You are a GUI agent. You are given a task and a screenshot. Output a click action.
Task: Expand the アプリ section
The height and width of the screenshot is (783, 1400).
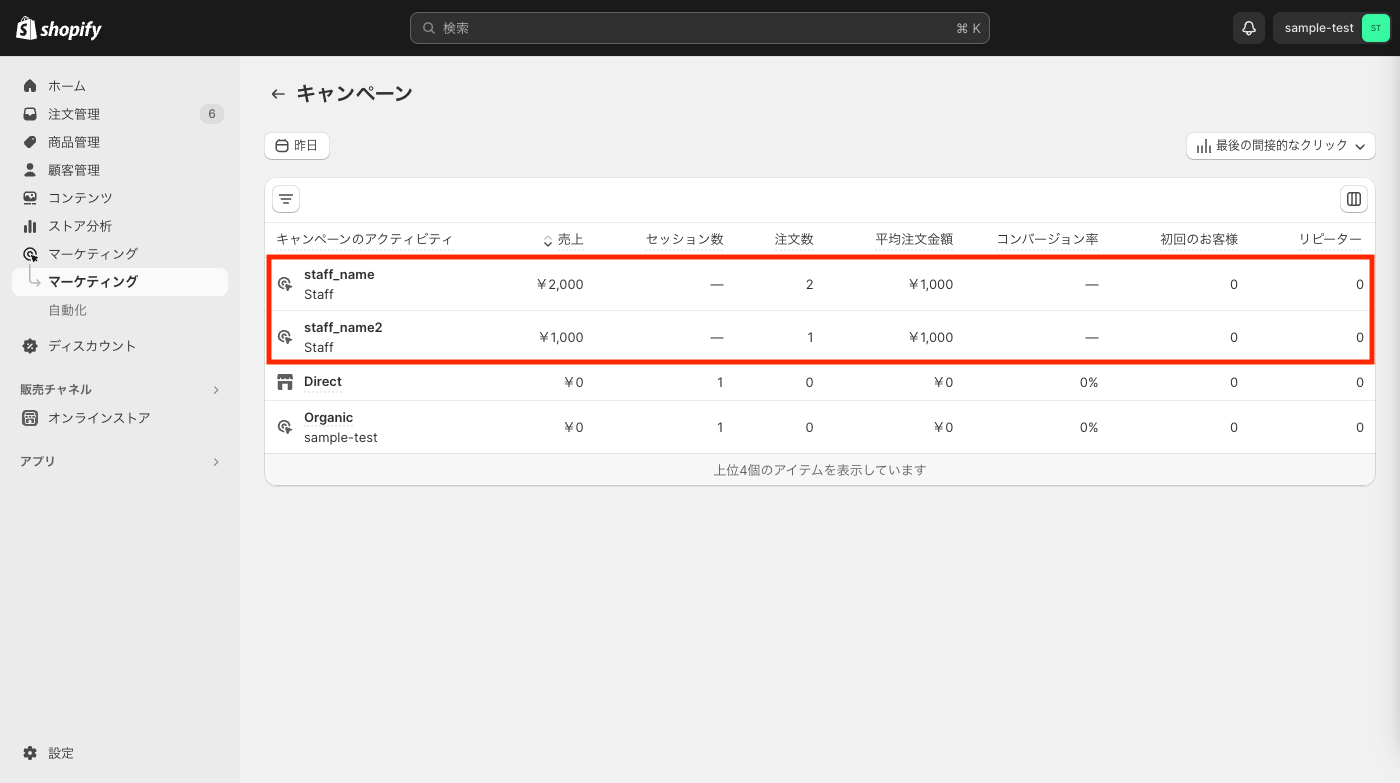pos(216,462)
